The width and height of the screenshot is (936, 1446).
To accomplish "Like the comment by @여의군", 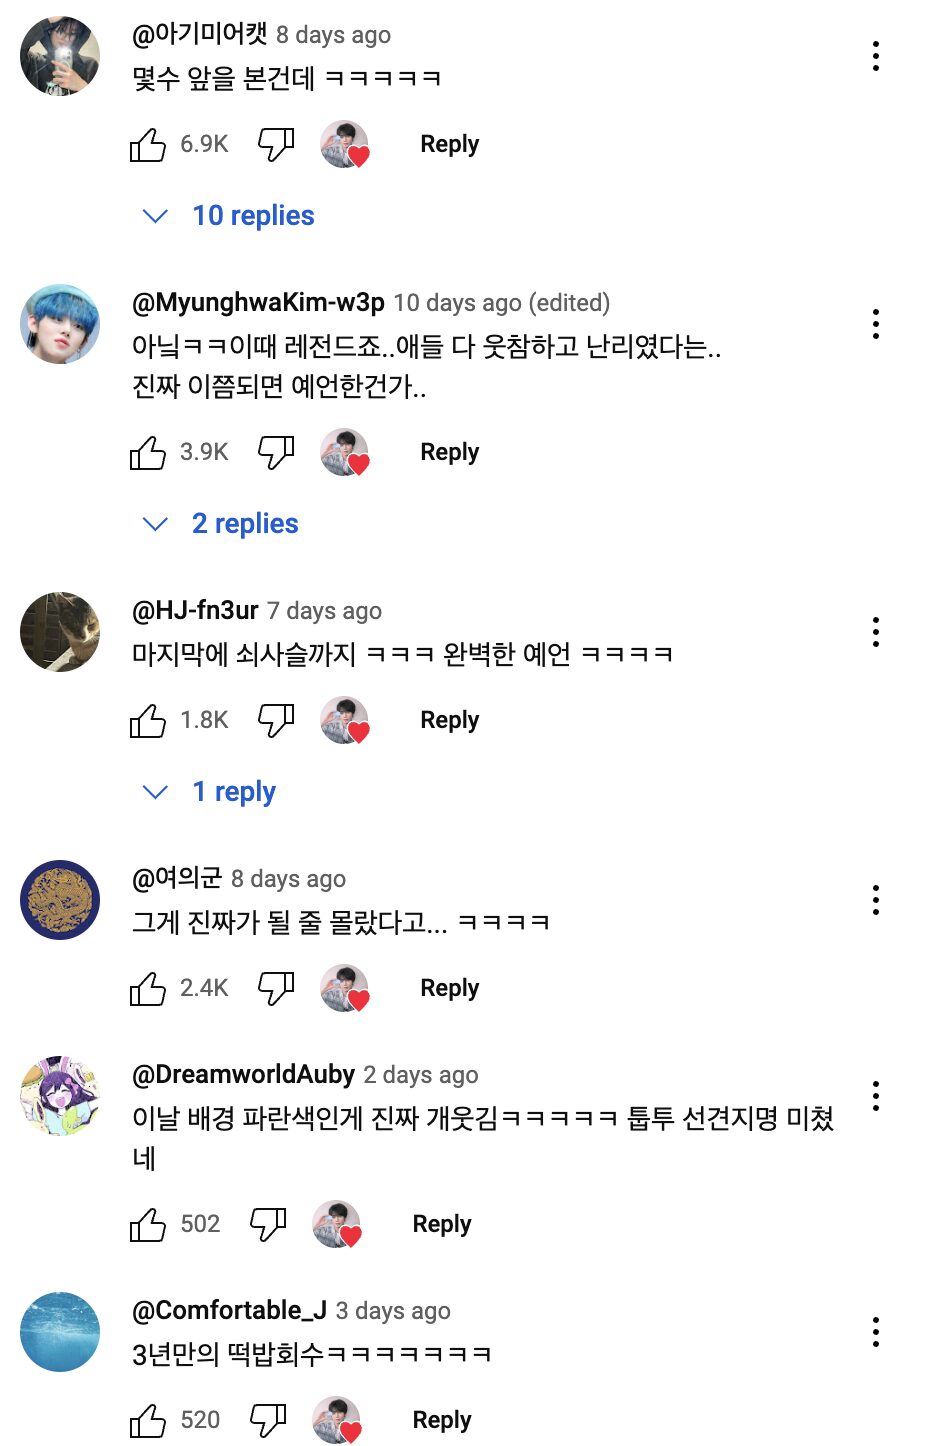I will pos(148,989).
